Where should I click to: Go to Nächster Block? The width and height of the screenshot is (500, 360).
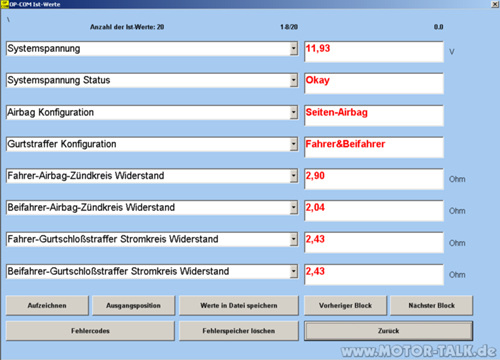pos(432,305)
